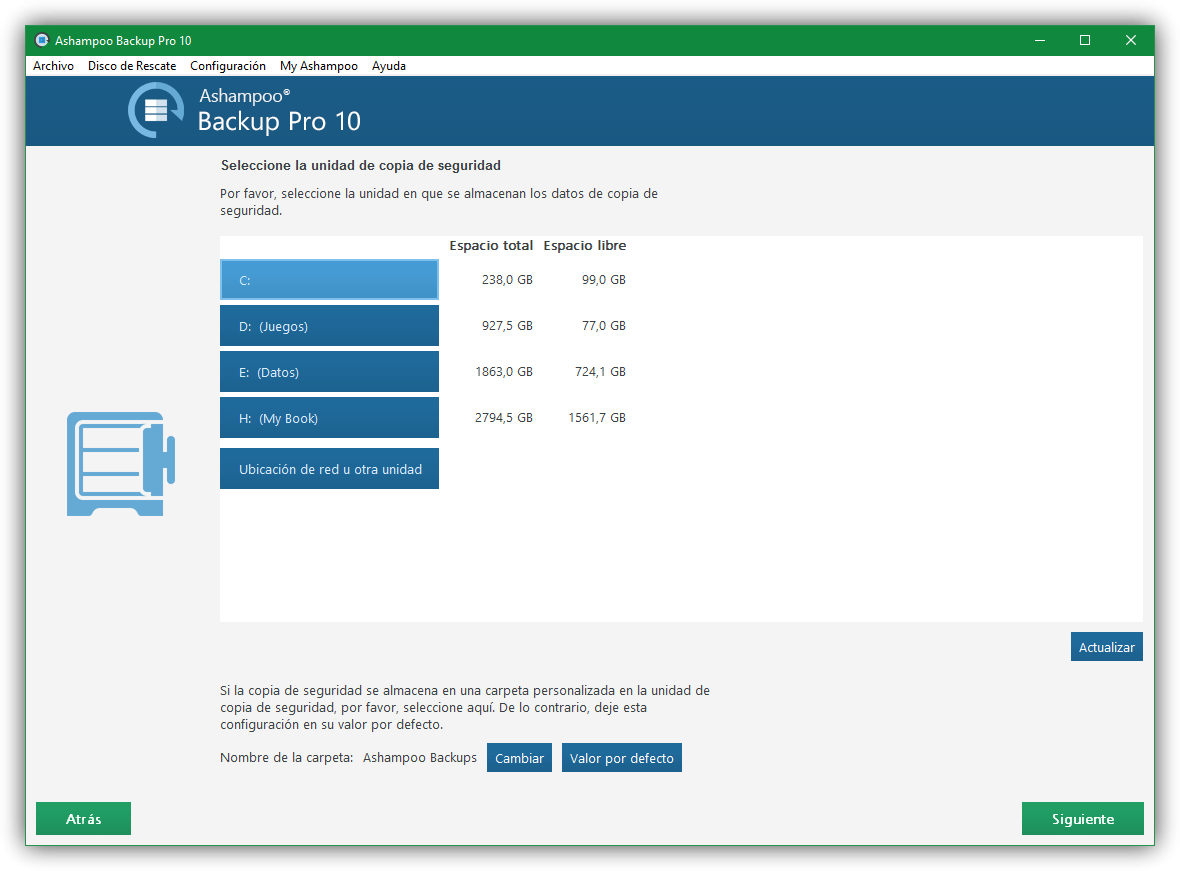The image size is (1180, 871).
Task: Open the Ayuda menu
Action: (388, 65)
